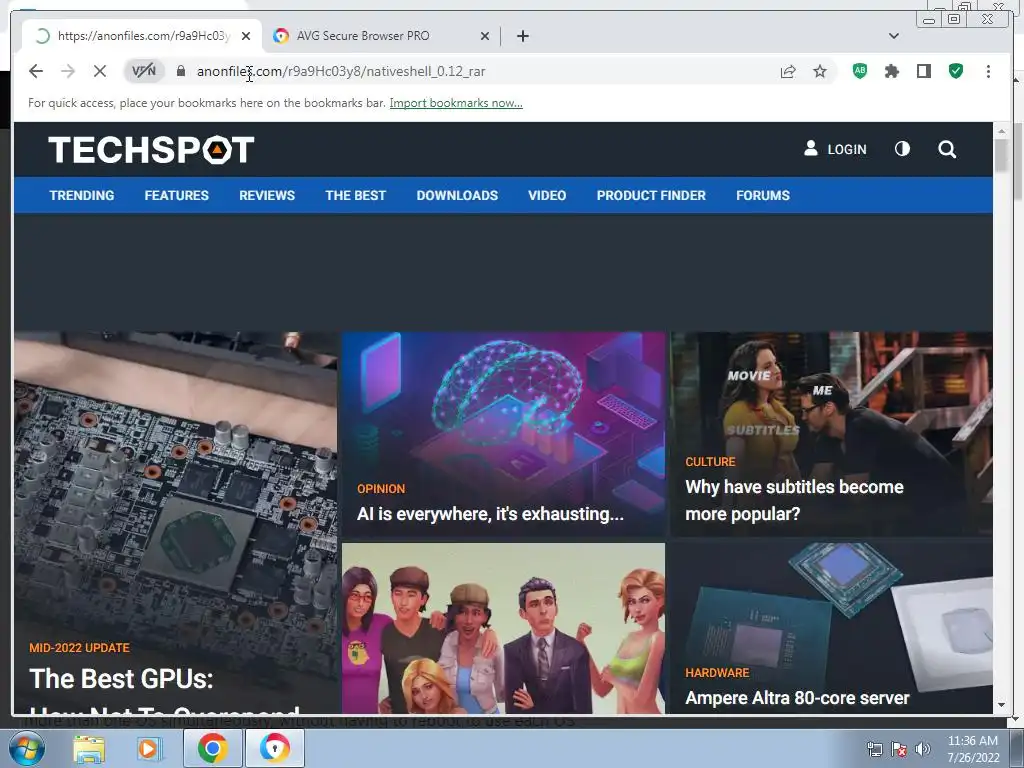1024x768 pixels.
Task: Expand the tab search dropdown arrow
Action: [x=894, y=36]
